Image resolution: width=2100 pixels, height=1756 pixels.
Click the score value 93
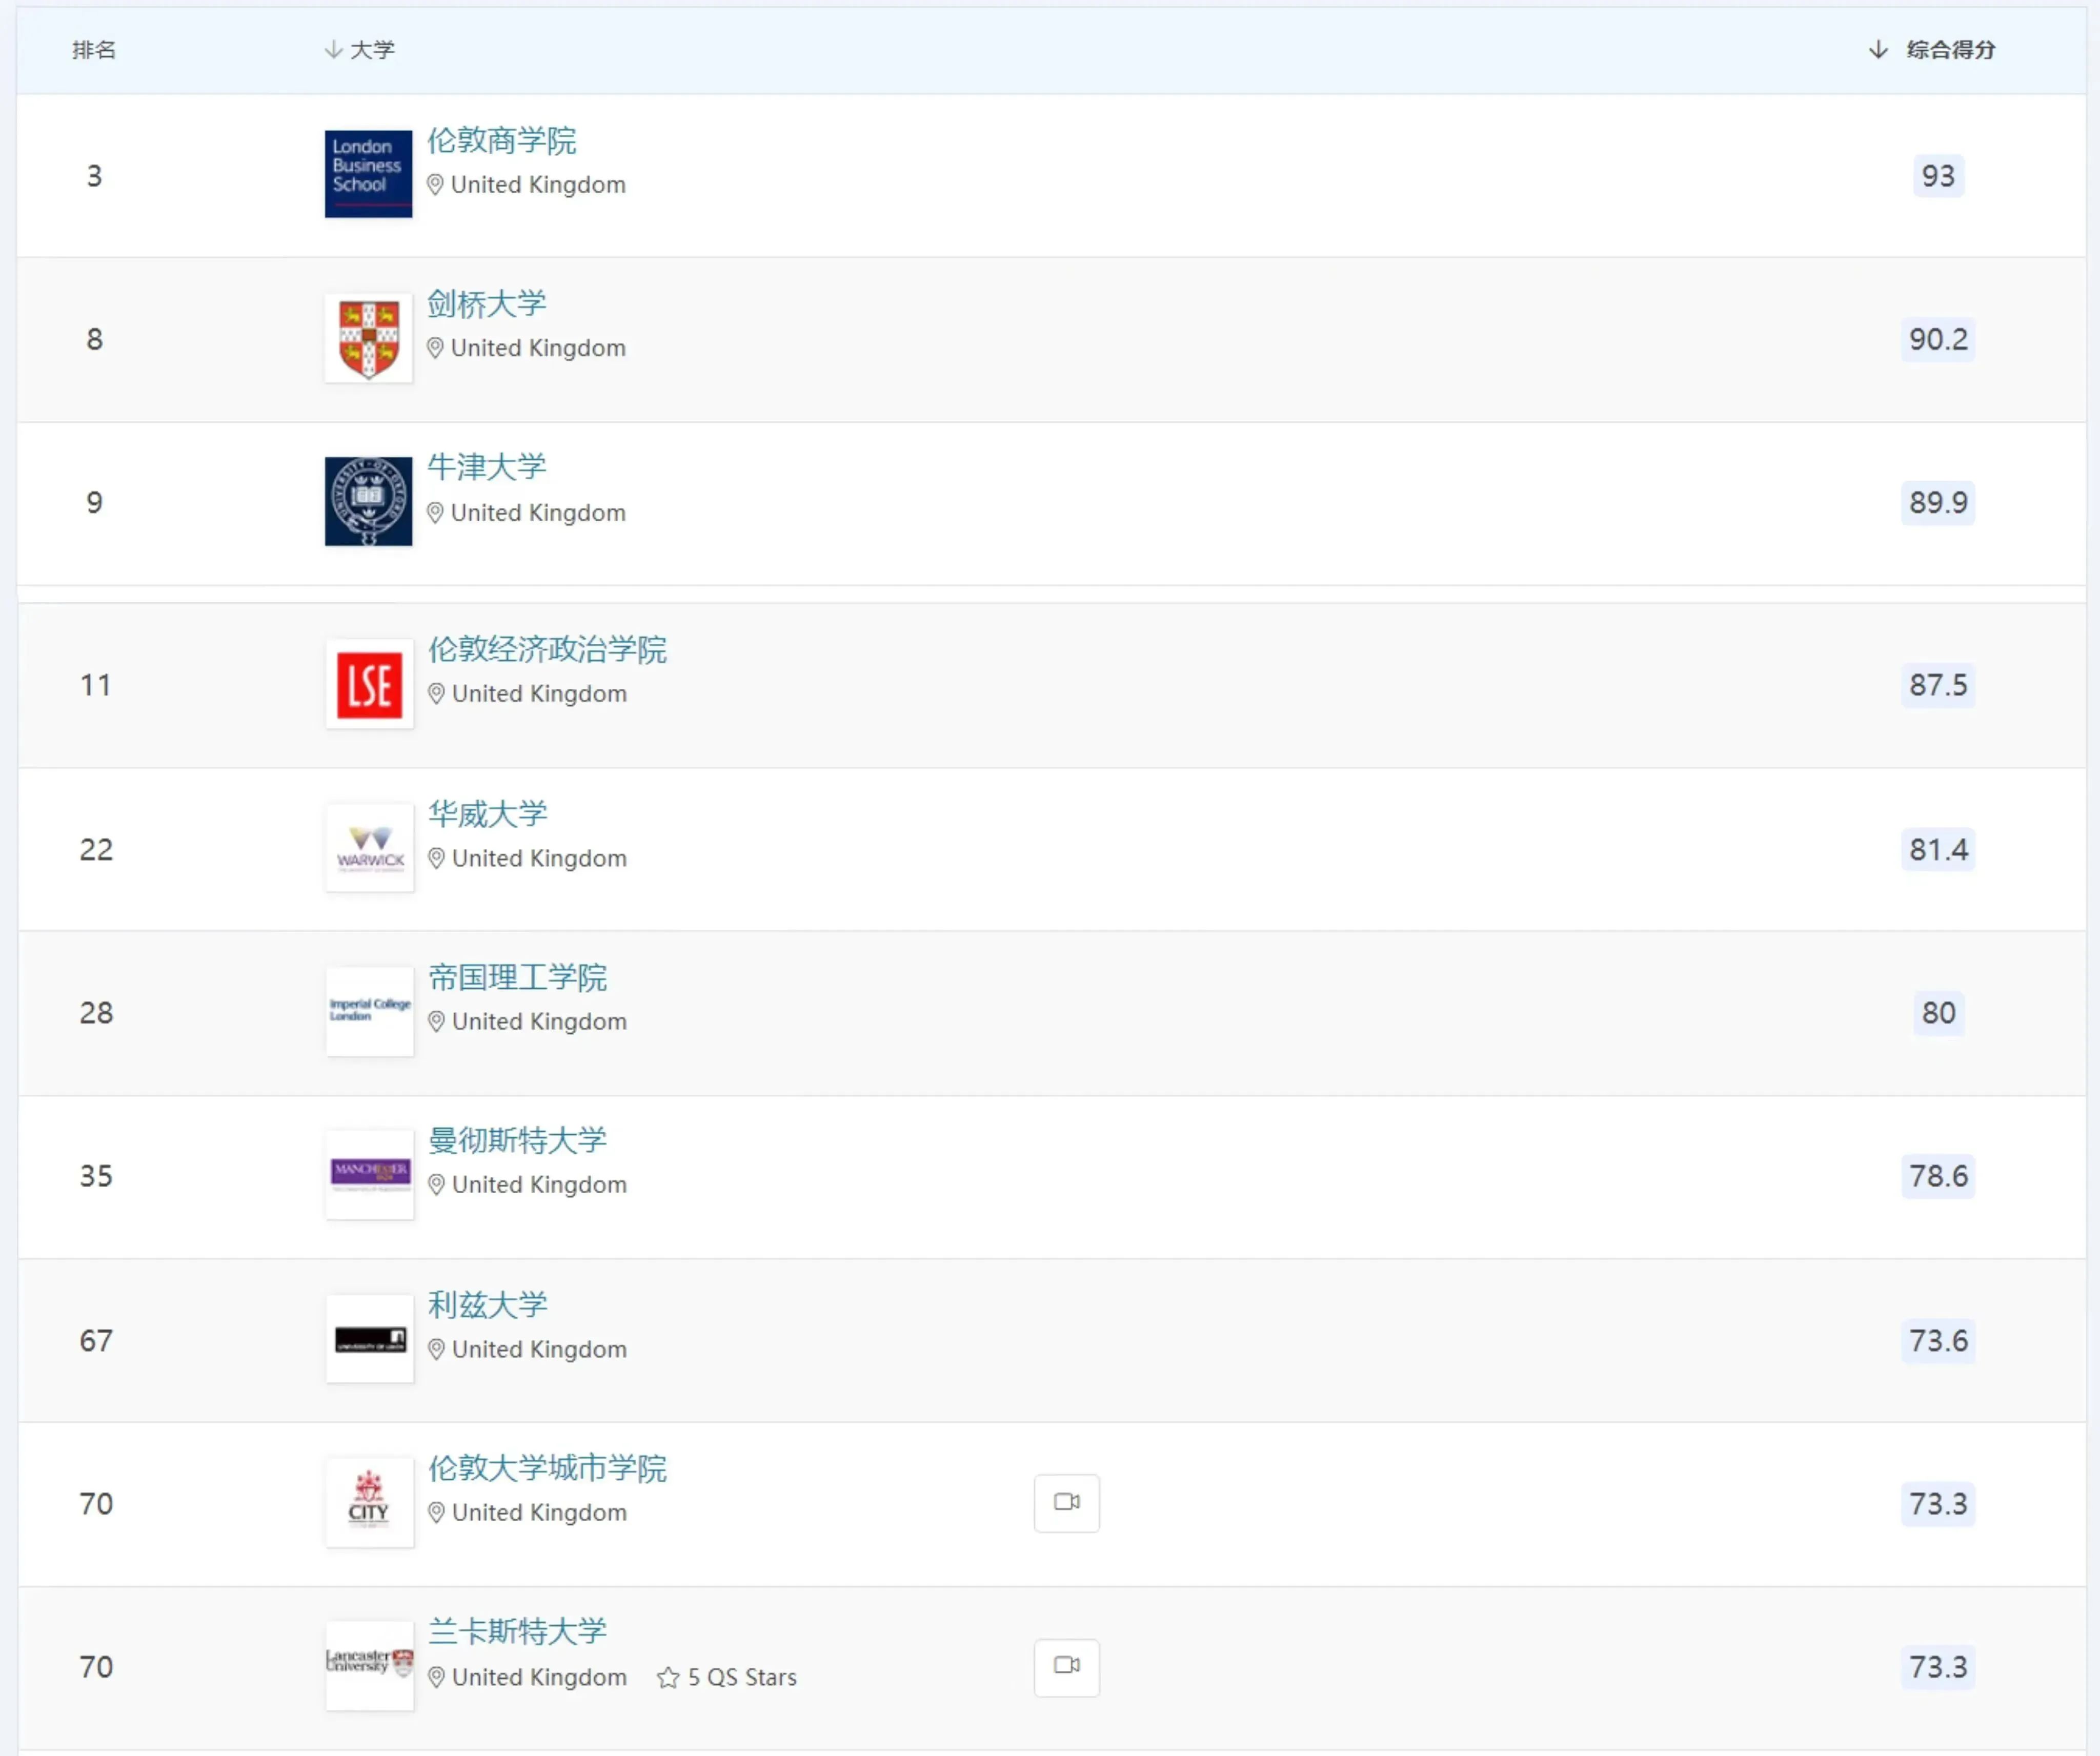click(1938, 176)
